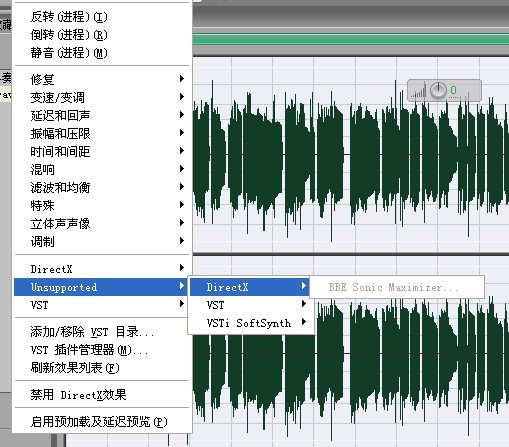Open the 混响 submenu
Viewport: 509px width, 447px height.
102,169
